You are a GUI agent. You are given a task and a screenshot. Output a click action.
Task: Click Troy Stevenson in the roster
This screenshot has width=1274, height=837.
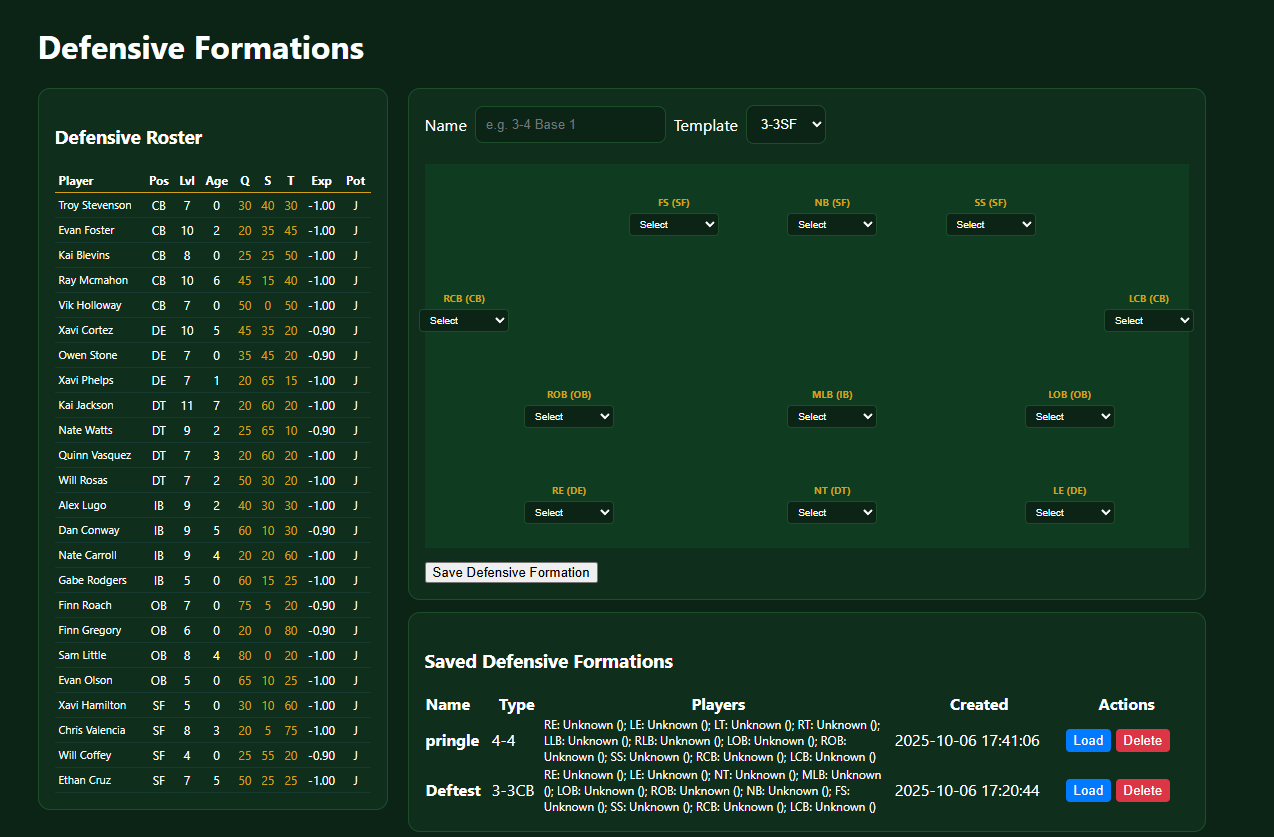[x=95, y=205]
